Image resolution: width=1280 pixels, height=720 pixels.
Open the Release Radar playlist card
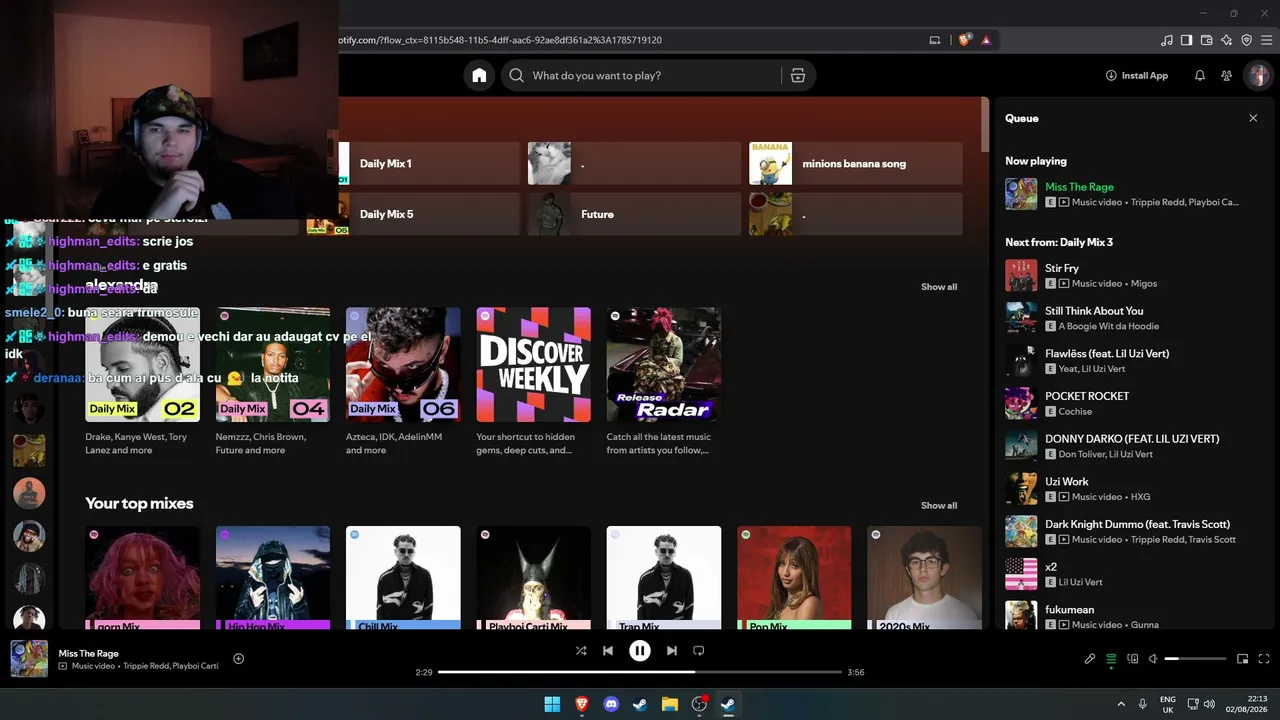coord(664,382)
